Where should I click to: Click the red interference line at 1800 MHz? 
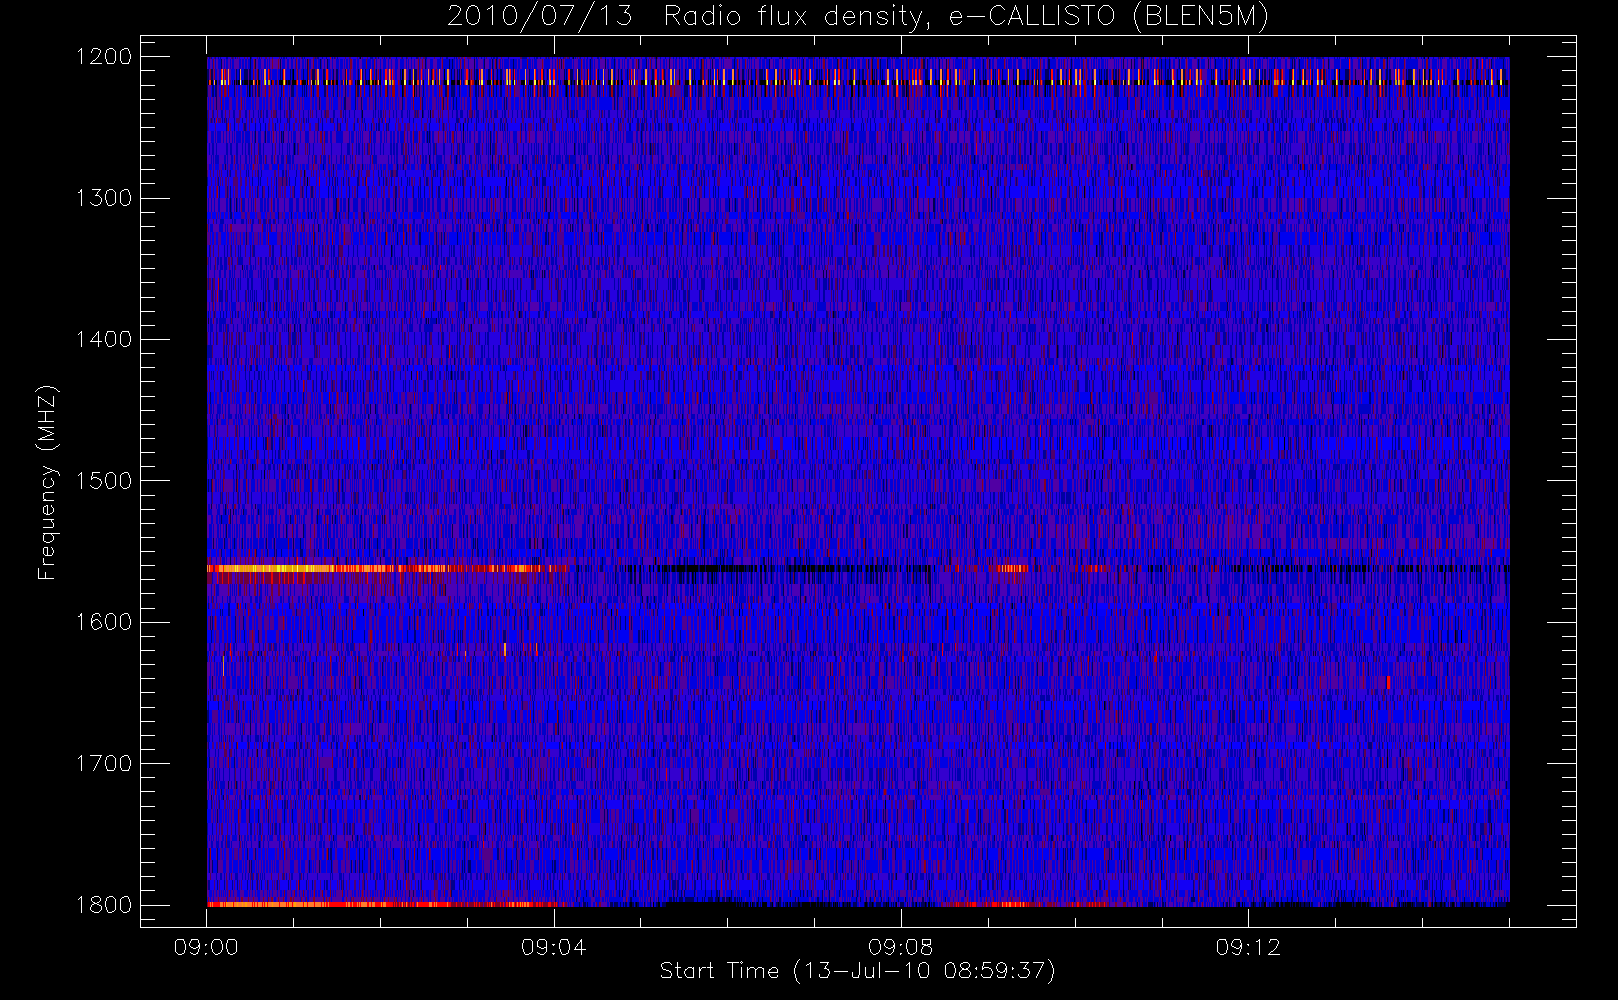pos(381,904)
